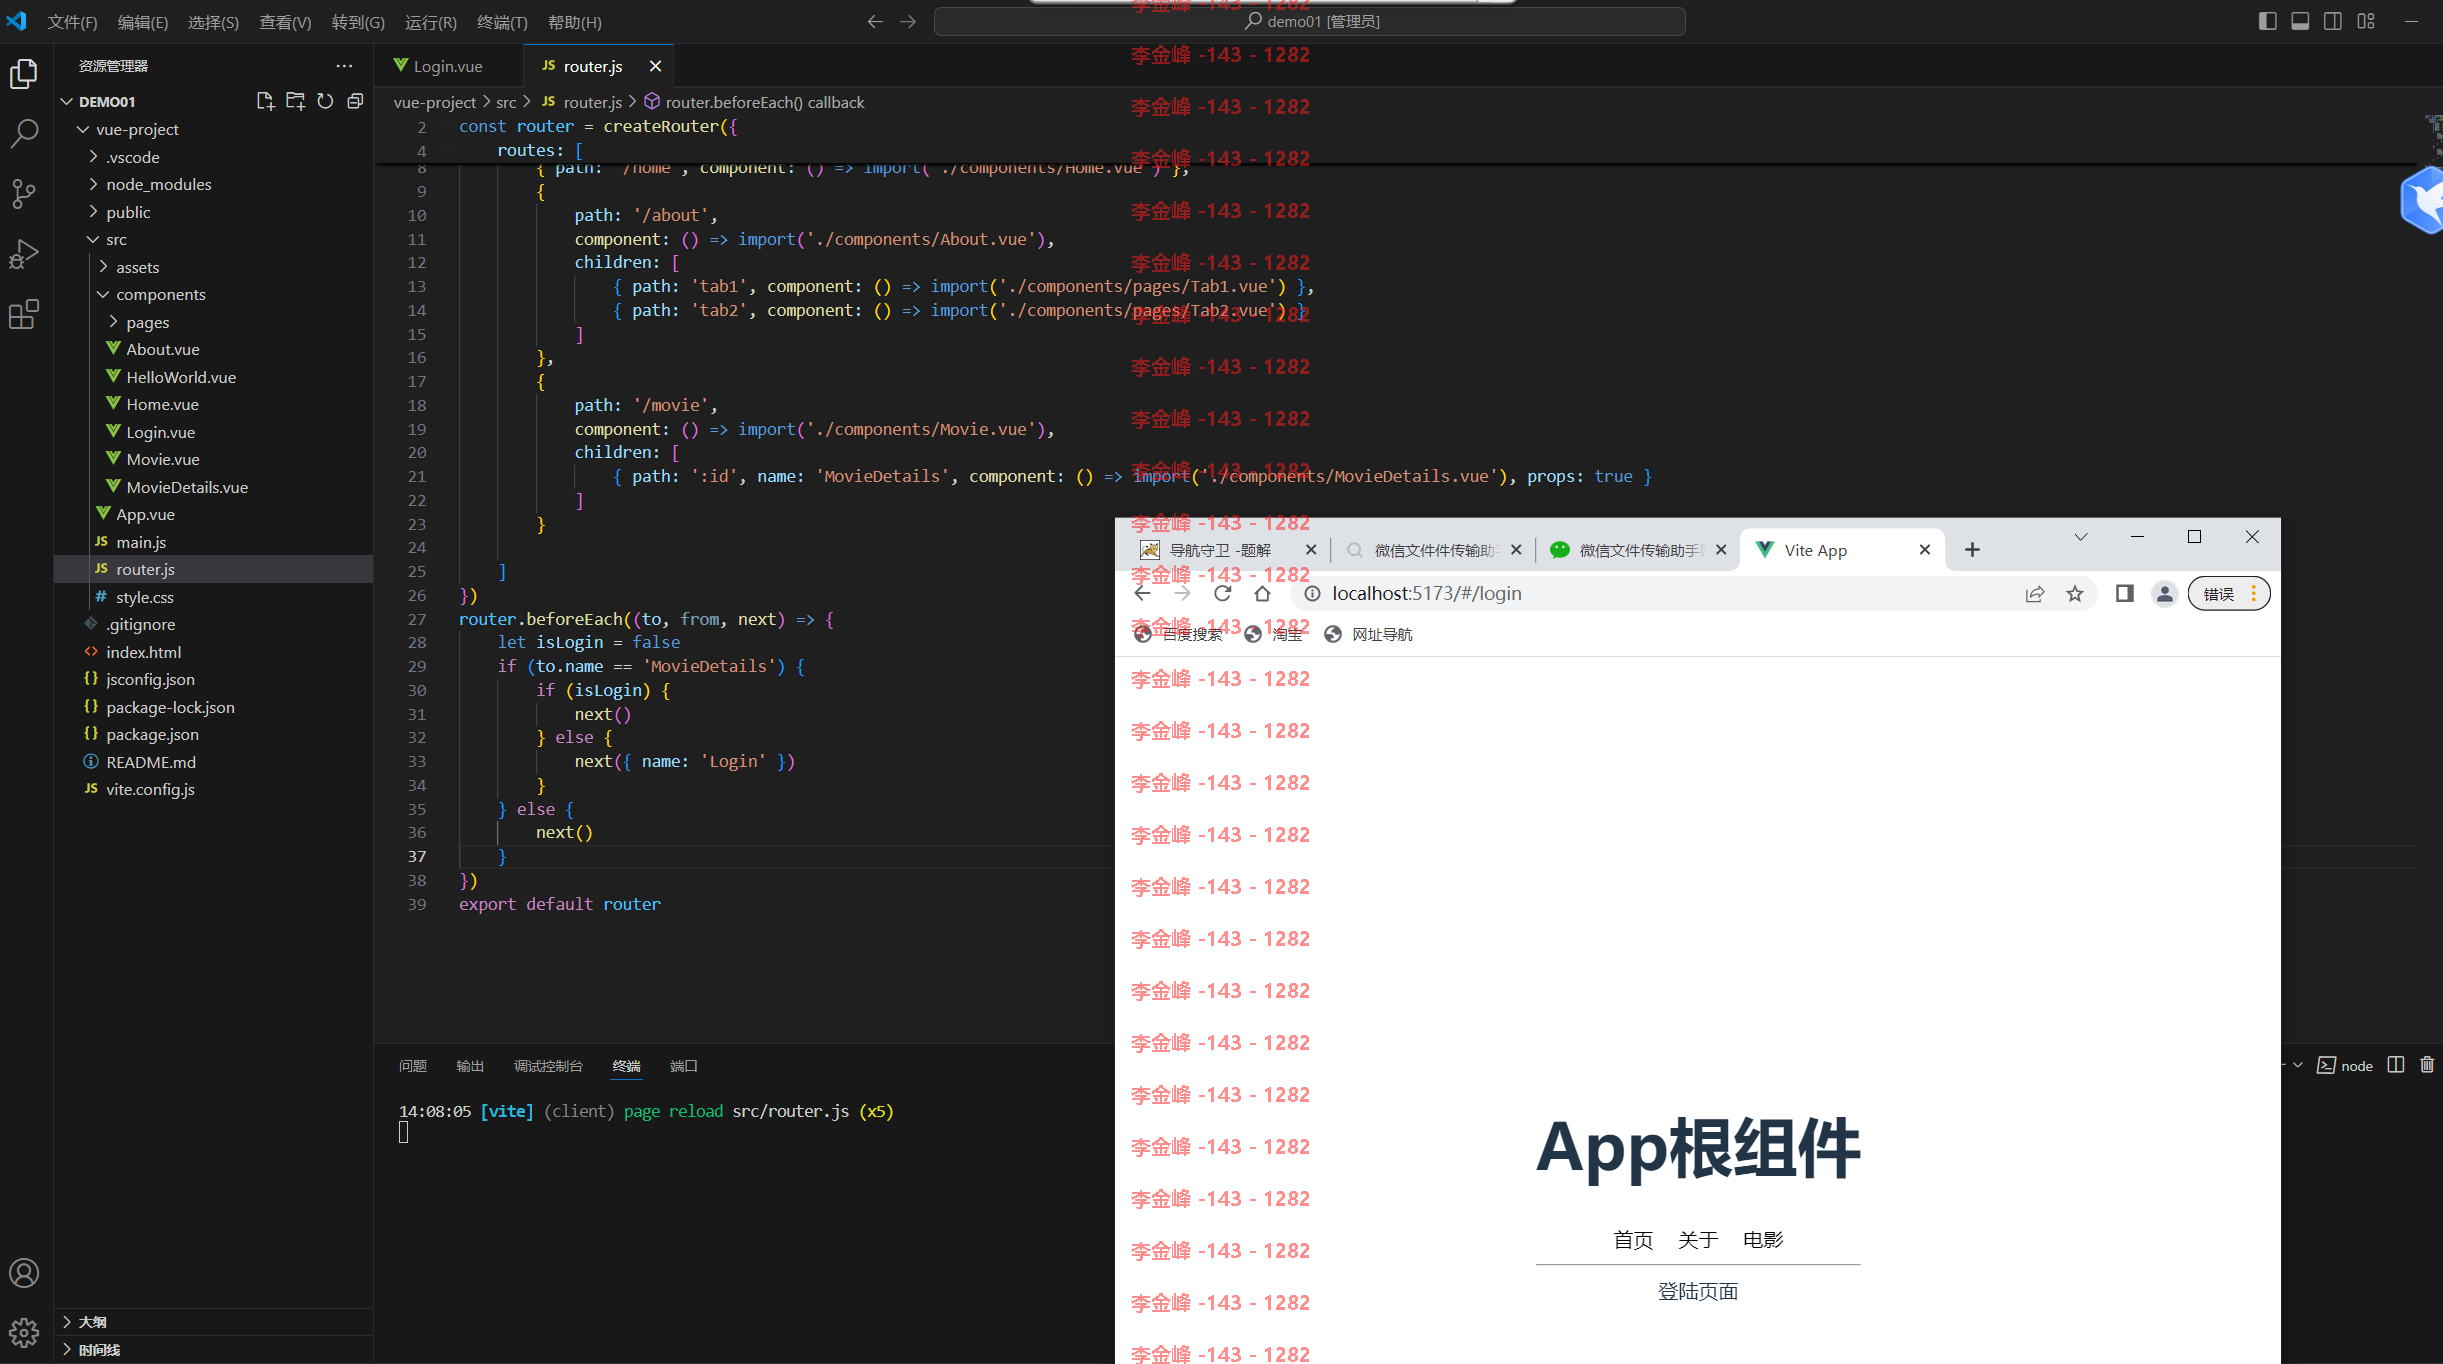Open explorer more actions ellipsis
The image size is (2443, 1364).
(344, 66)
